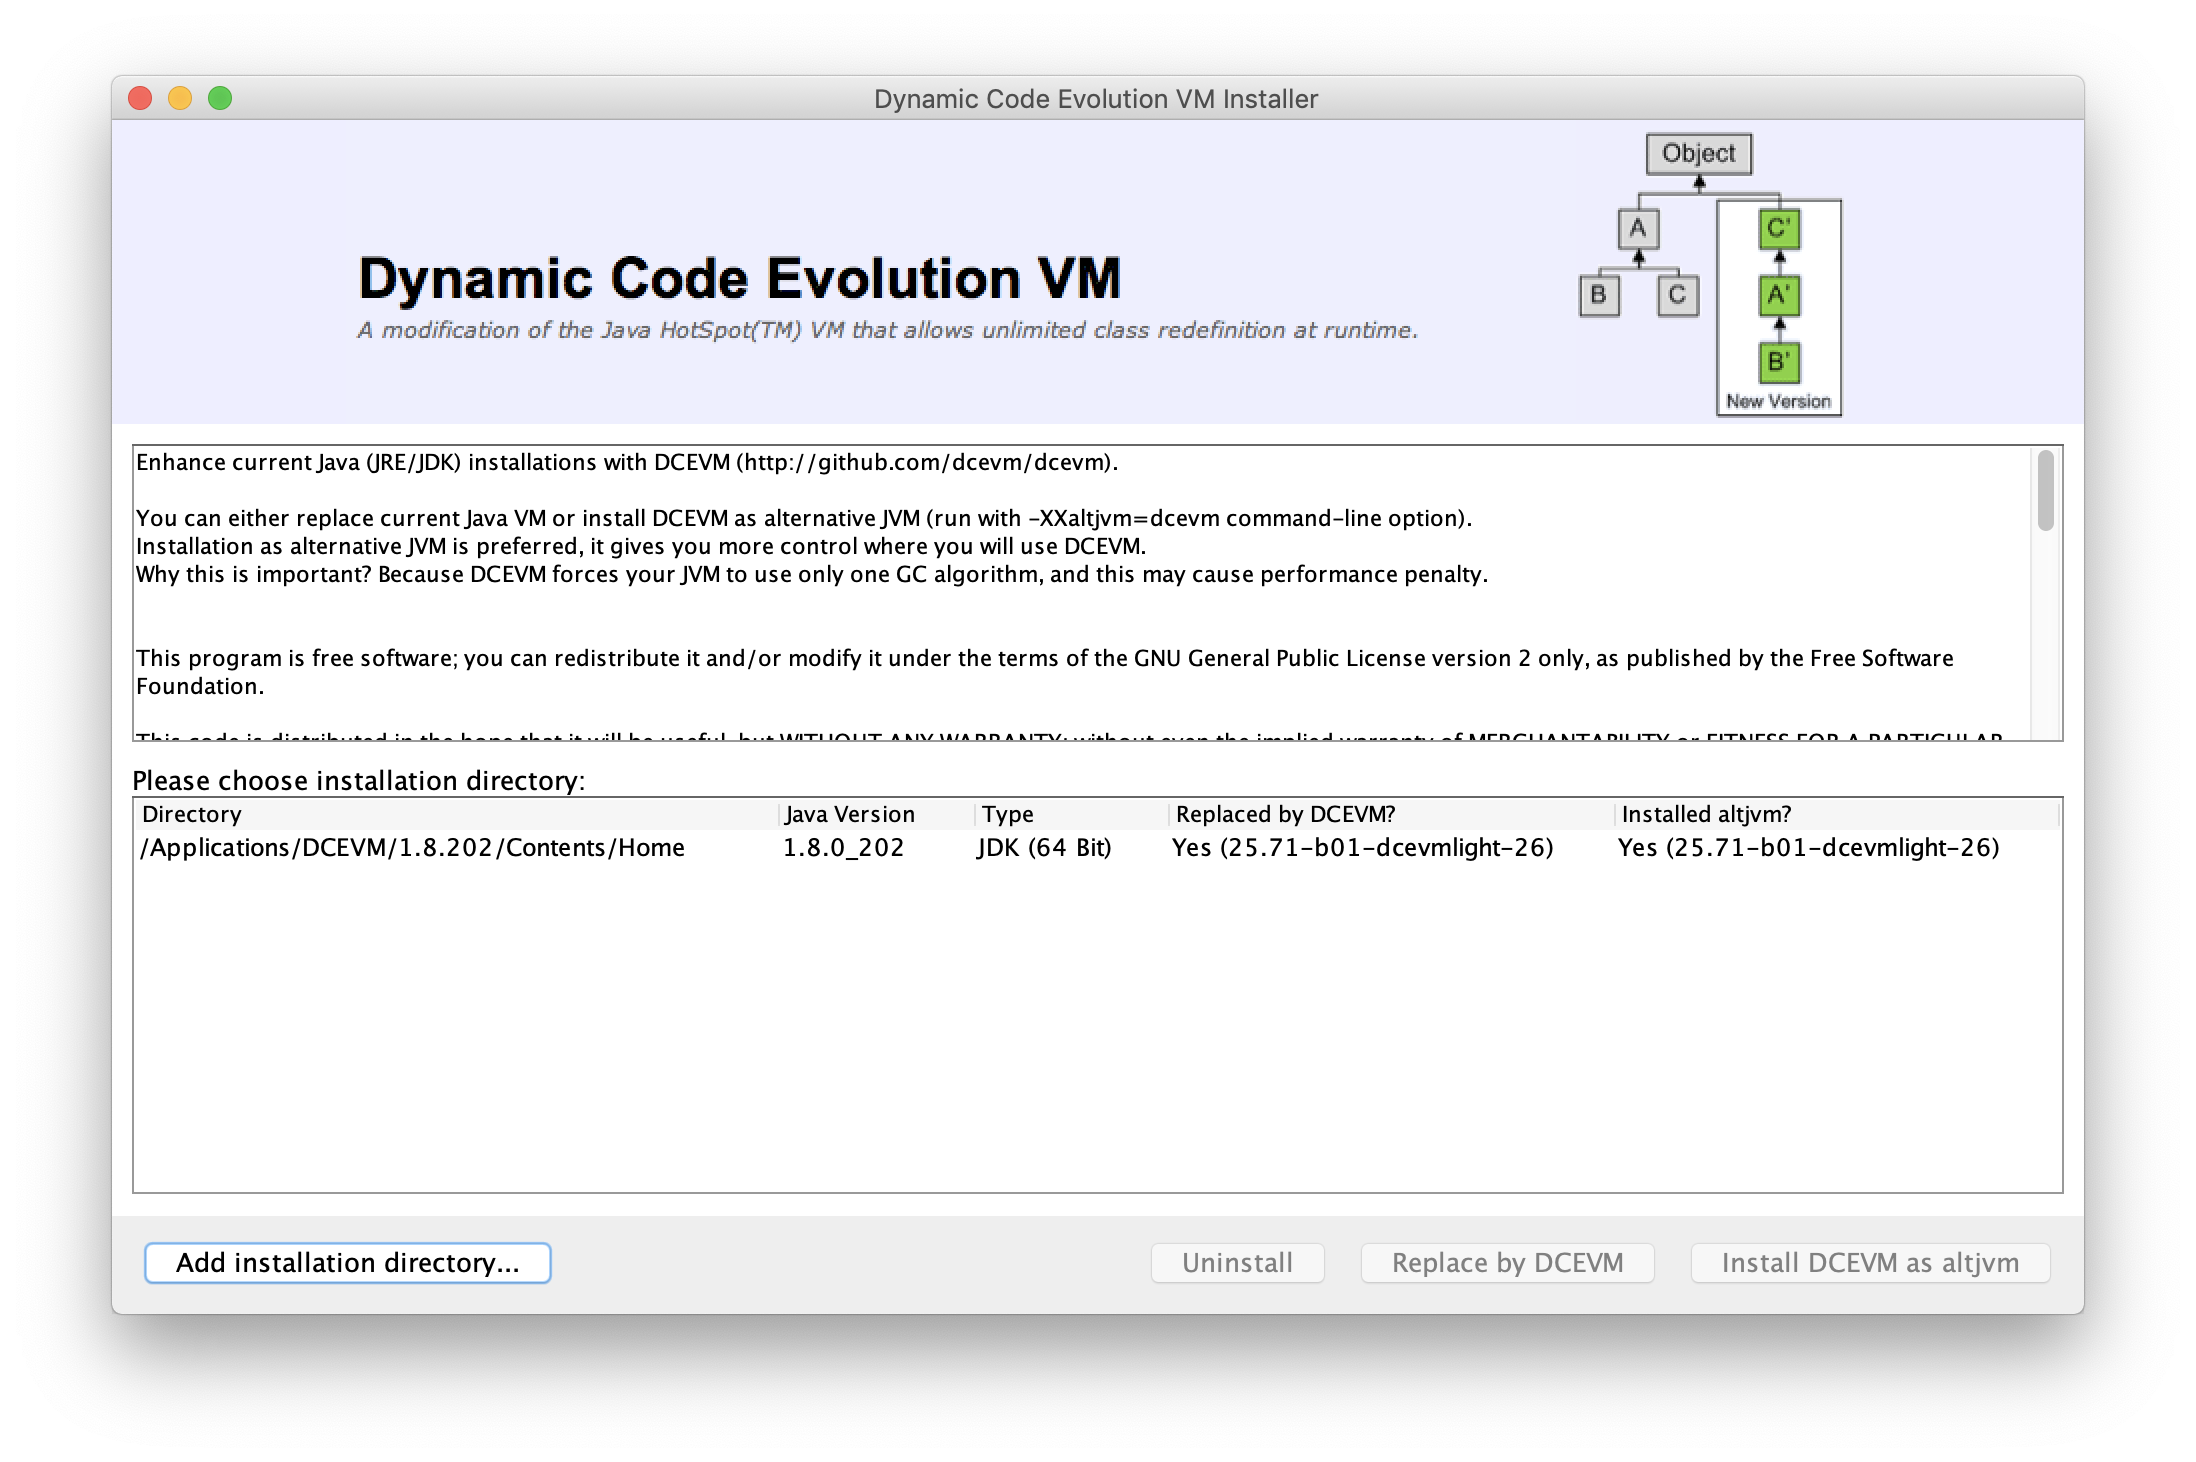Viewport: 2196px width, 1462px height.
Task: Click the gray A class box
Action: coord(1638,229)
